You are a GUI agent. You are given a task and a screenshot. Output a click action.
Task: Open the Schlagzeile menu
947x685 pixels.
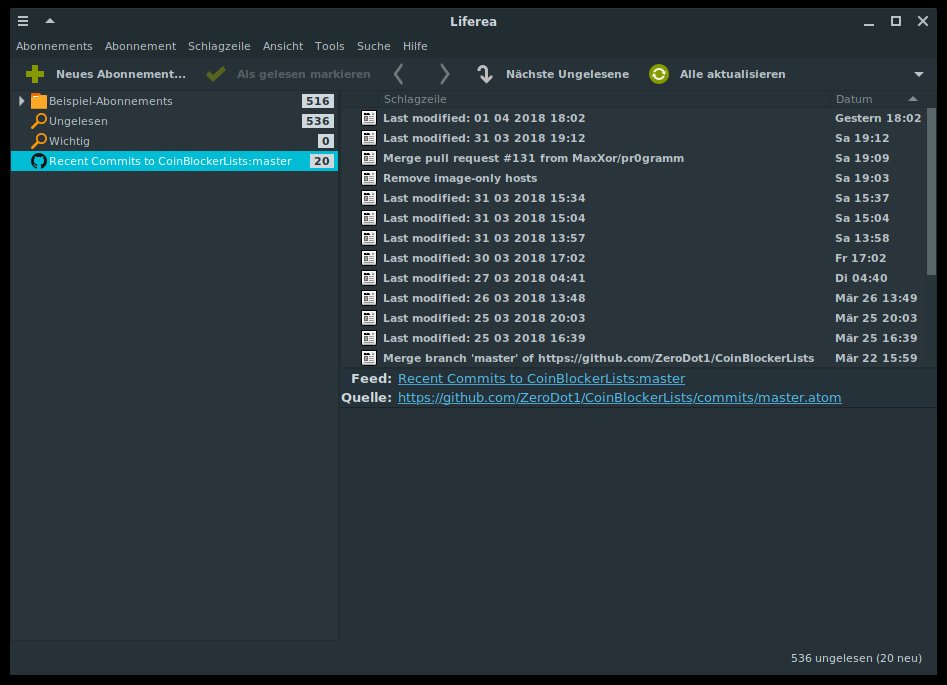click(219, 46)
